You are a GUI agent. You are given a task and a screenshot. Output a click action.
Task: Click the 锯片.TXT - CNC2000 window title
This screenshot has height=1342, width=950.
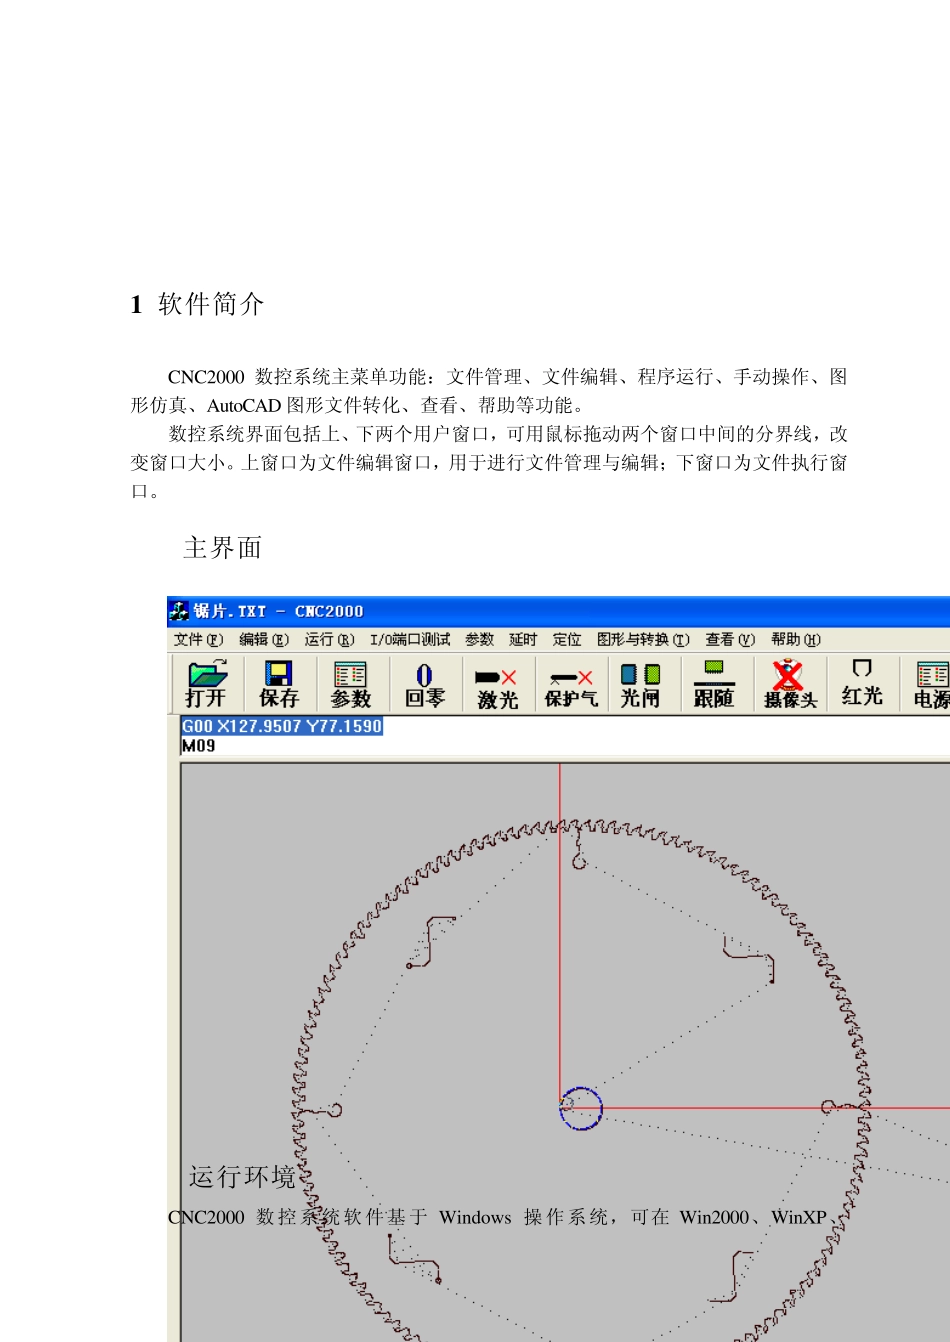(x=279, y=611)
